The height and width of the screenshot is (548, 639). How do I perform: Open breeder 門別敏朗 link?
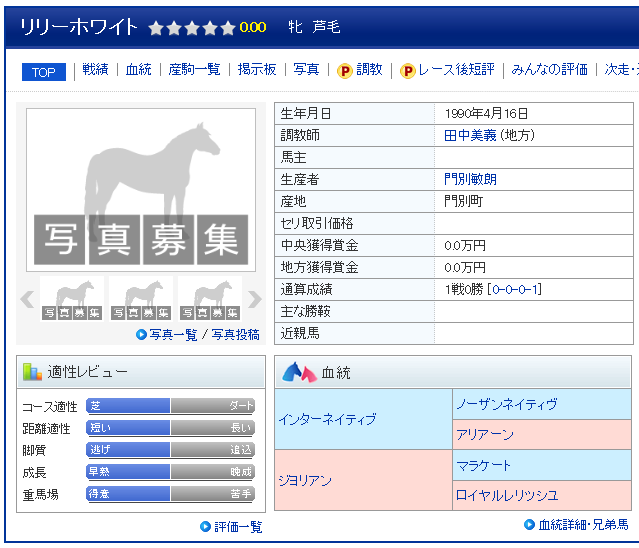[470, 179]
